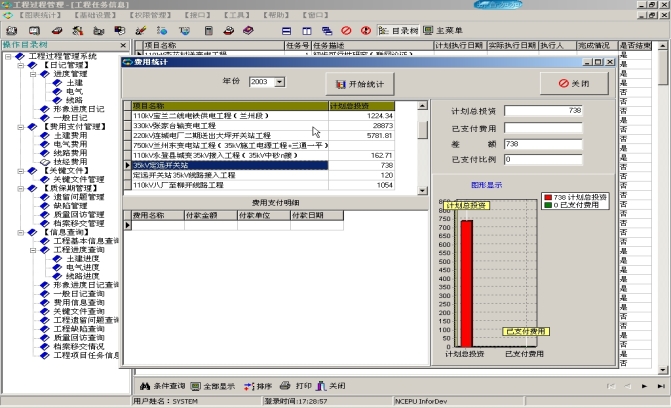Collapse the 进度管理 tree node

pos(33,74)
